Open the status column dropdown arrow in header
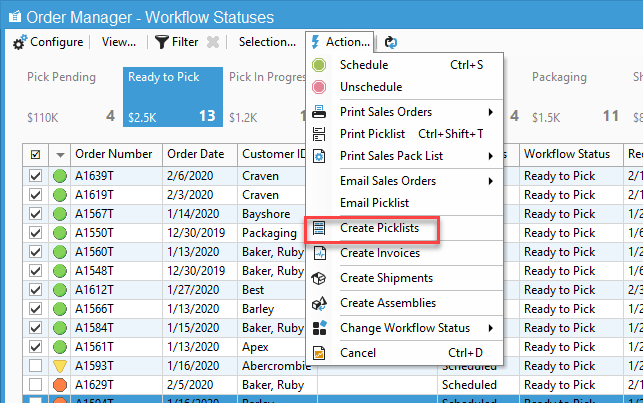Viewport: 643px width, 403px height. [x=60, y=155]
